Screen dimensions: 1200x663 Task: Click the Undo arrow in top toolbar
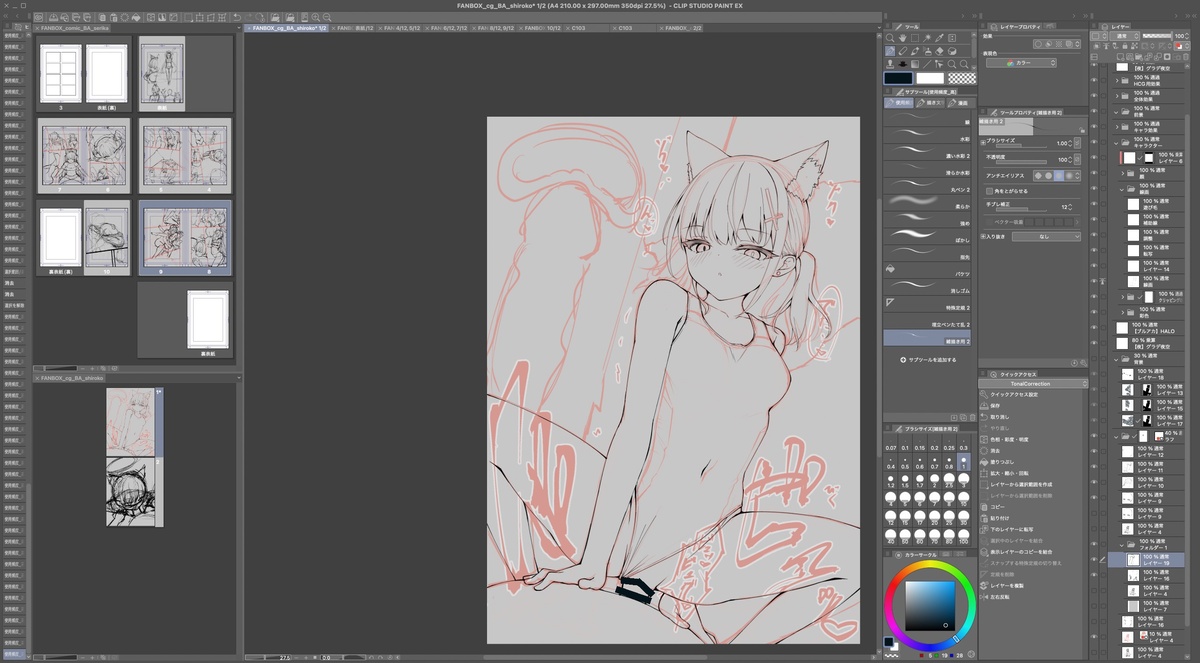coord(236,17)
